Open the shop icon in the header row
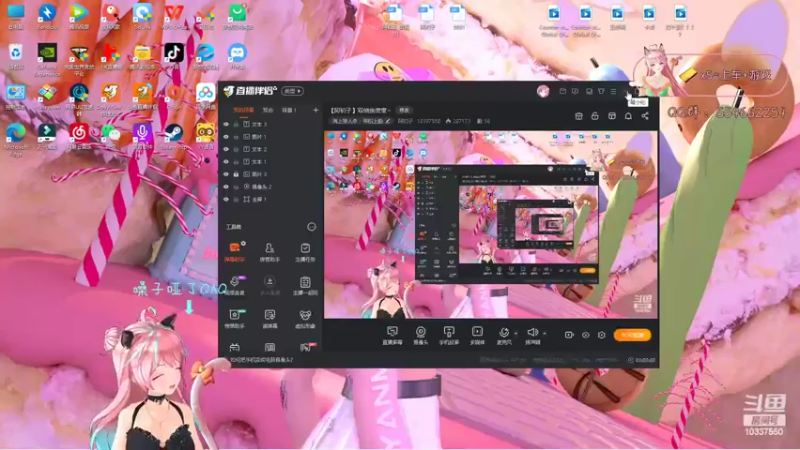This screenshot has height=450, width=800. tap(579, 116)
